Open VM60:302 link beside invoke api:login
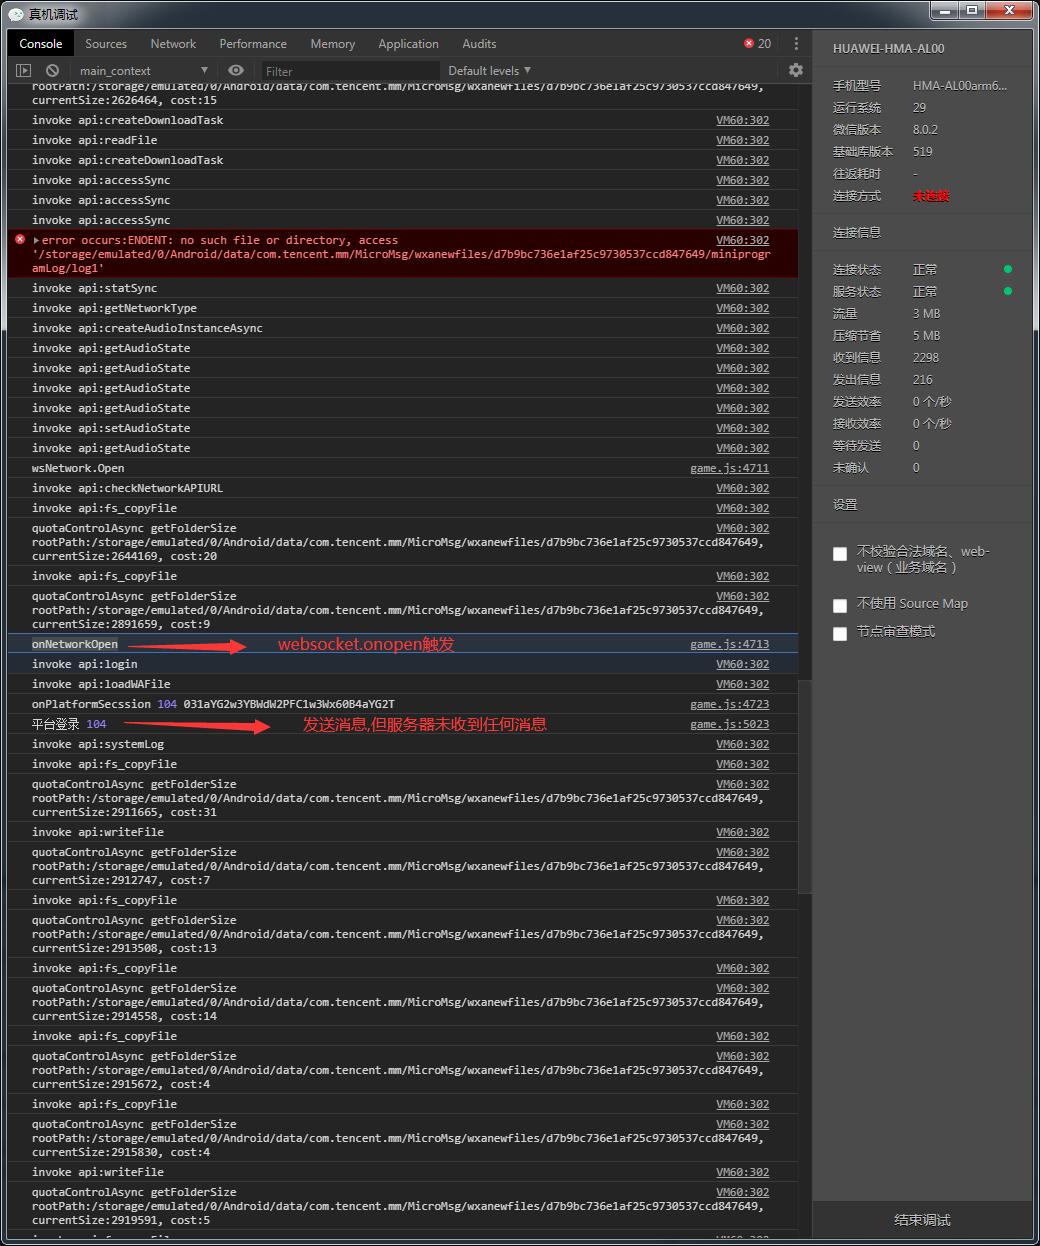1040x1246 pixels. [743, 664]
